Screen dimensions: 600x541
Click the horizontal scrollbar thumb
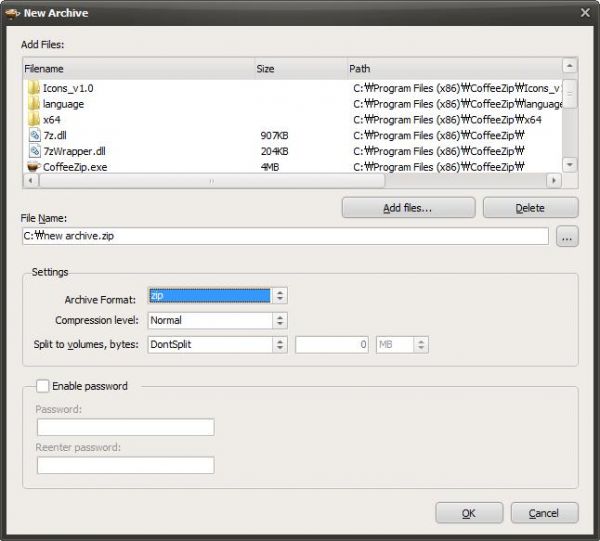pos(212,181)
